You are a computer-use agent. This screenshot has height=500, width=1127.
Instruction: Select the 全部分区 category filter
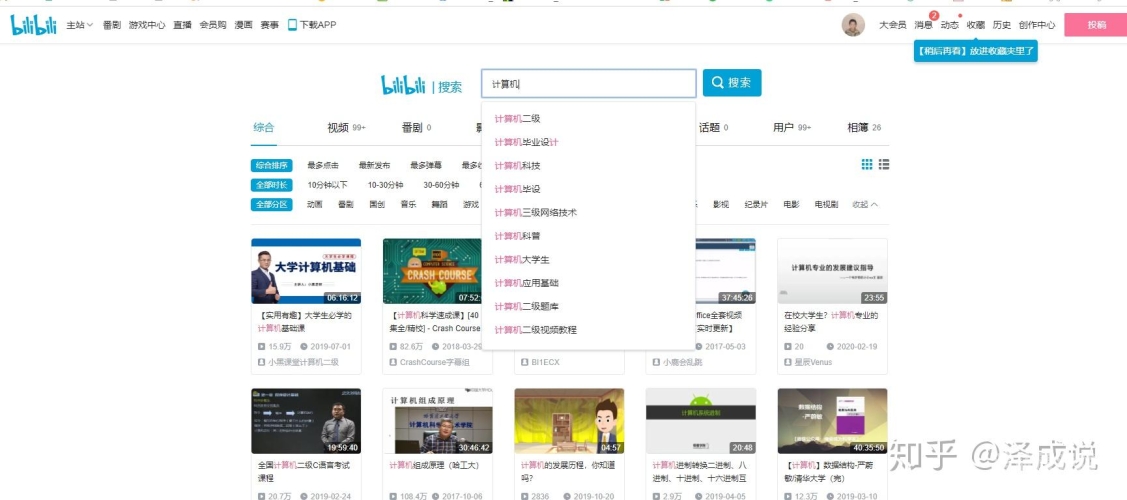[272, 205]
